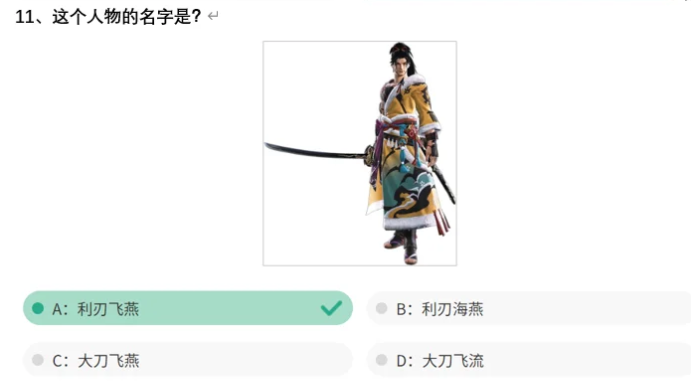Click the letter label D: on its option
691x386 pixels.
pyautogui.click(x=404, y=361)
